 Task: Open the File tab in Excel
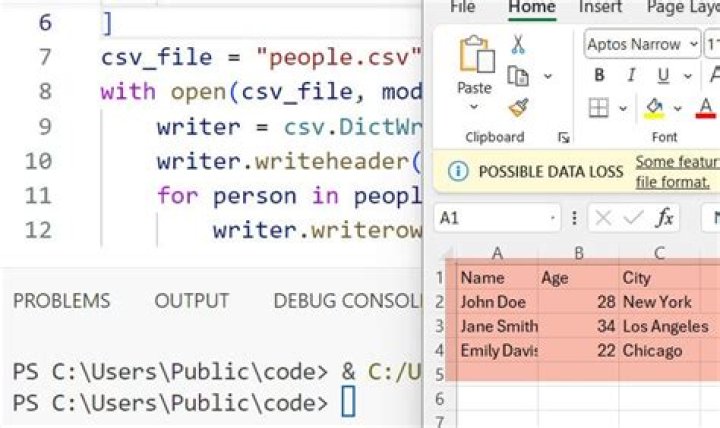coord(462,6)
